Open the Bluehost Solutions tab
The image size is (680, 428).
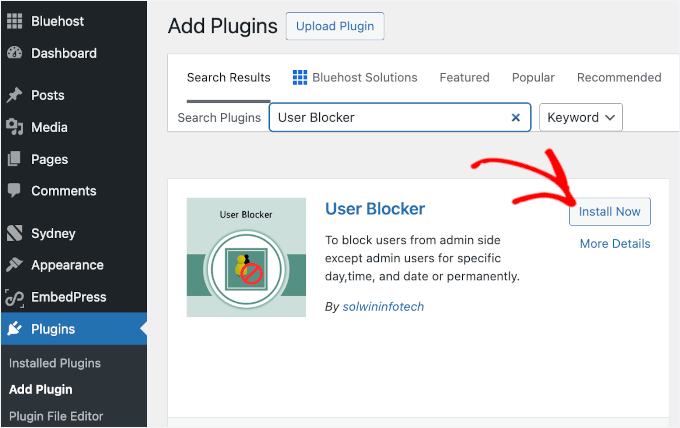[355, 78]
